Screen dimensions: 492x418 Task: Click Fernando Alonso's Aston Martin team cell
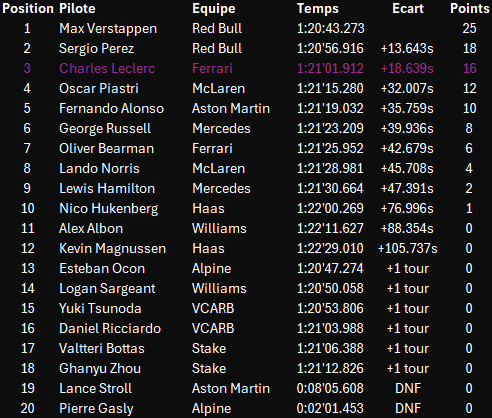(231, 109)
